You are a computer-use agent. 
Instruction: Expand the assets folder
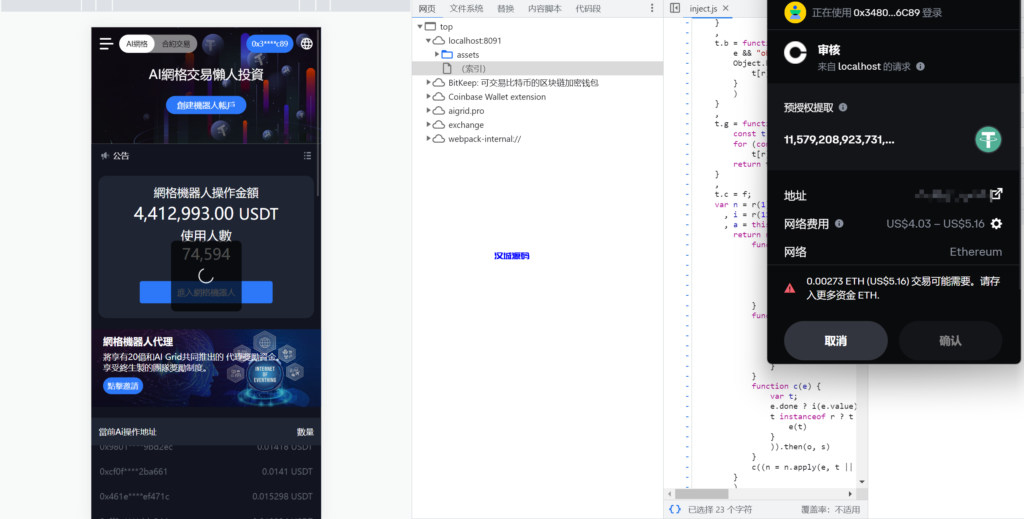(x=438, y=54)
